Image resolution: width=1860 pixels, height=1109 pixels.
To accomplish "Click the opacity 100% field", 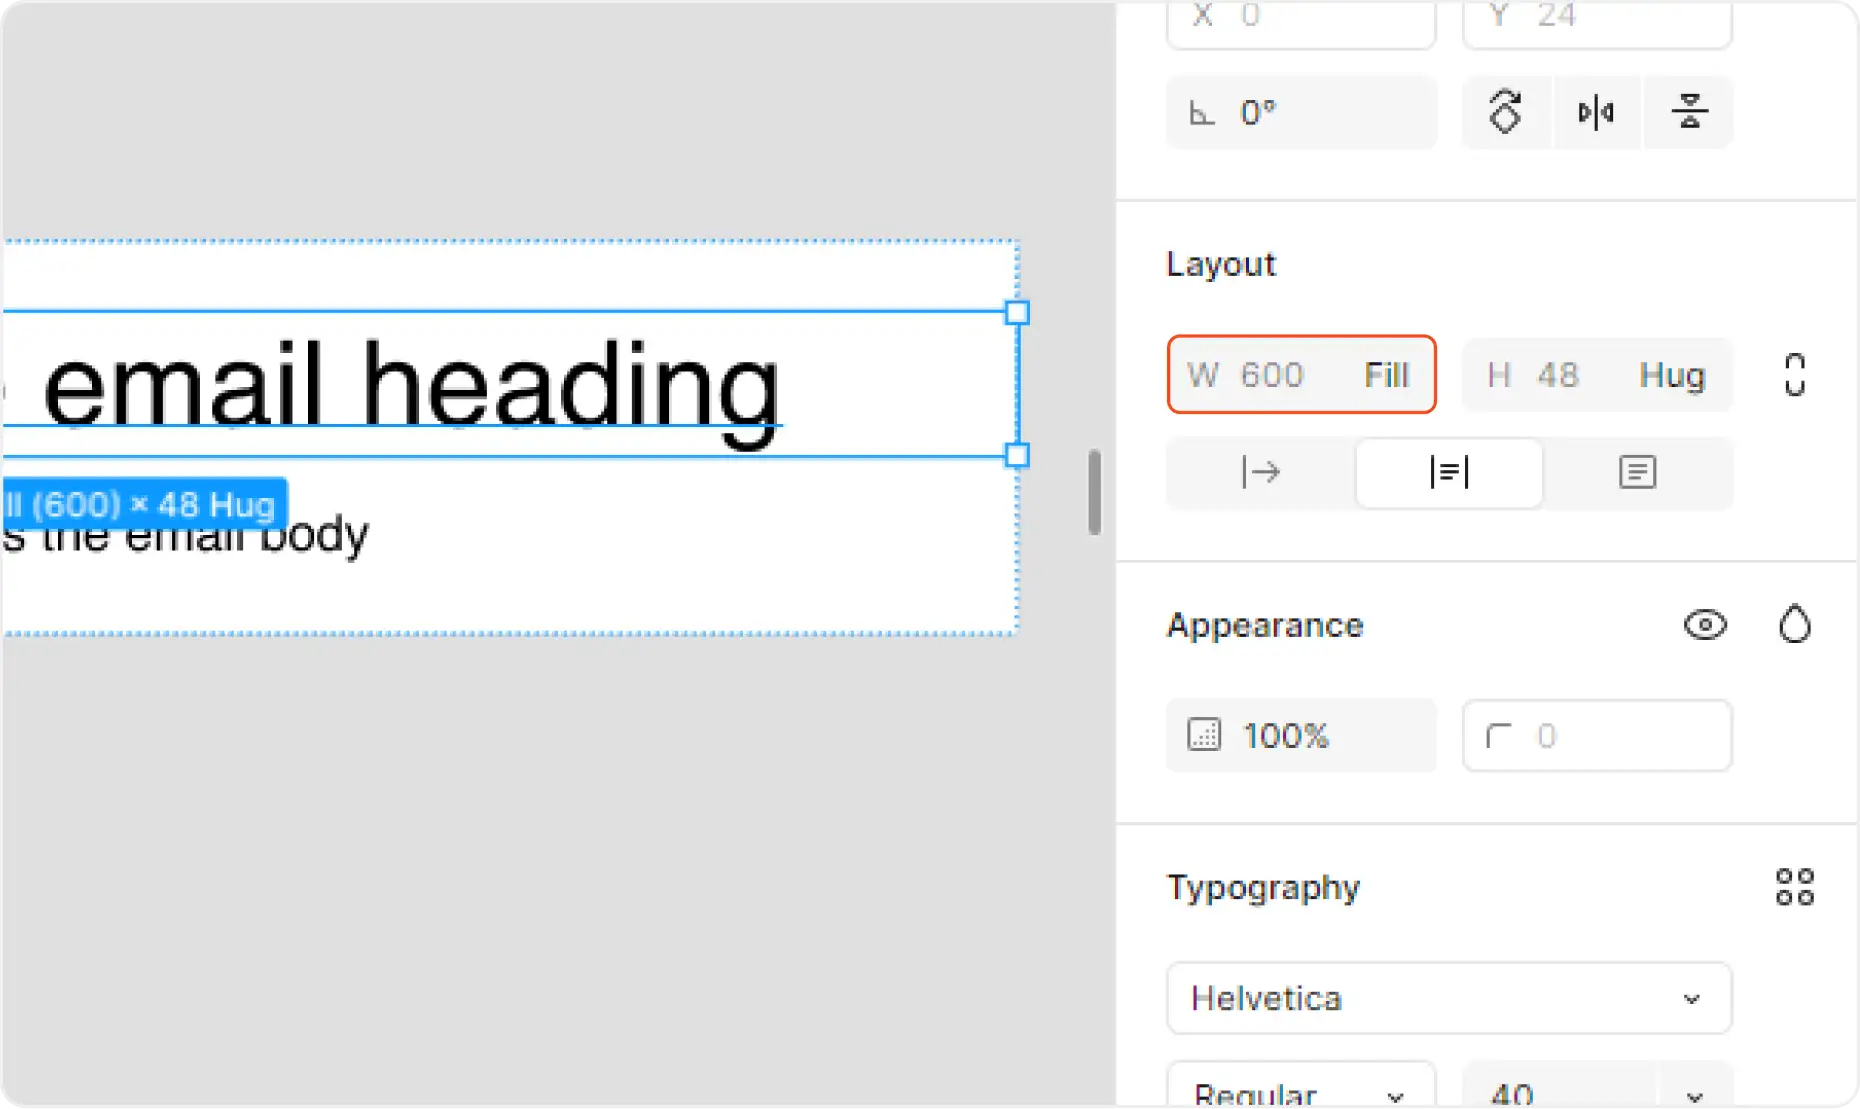I will 1300,736.
